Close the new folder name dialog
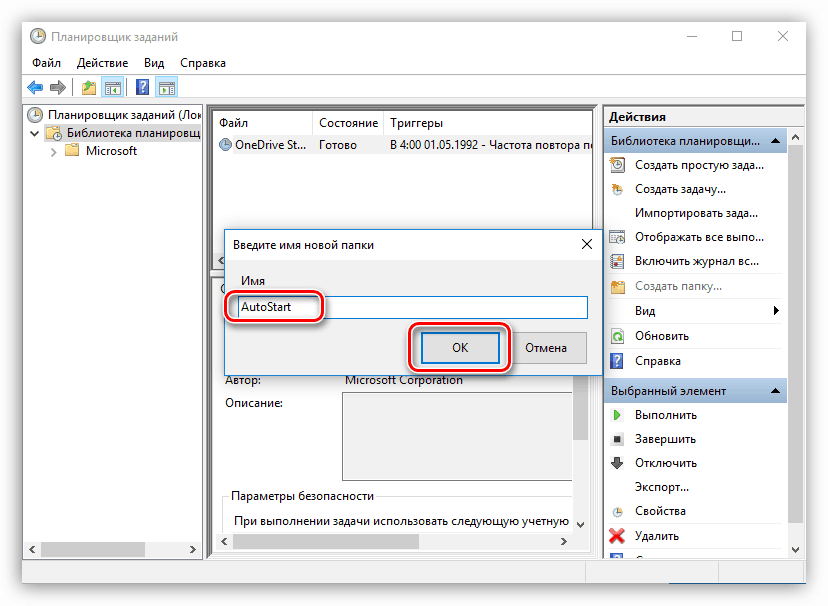The width and height of the screenshot is (828, 606). point(587,244)
